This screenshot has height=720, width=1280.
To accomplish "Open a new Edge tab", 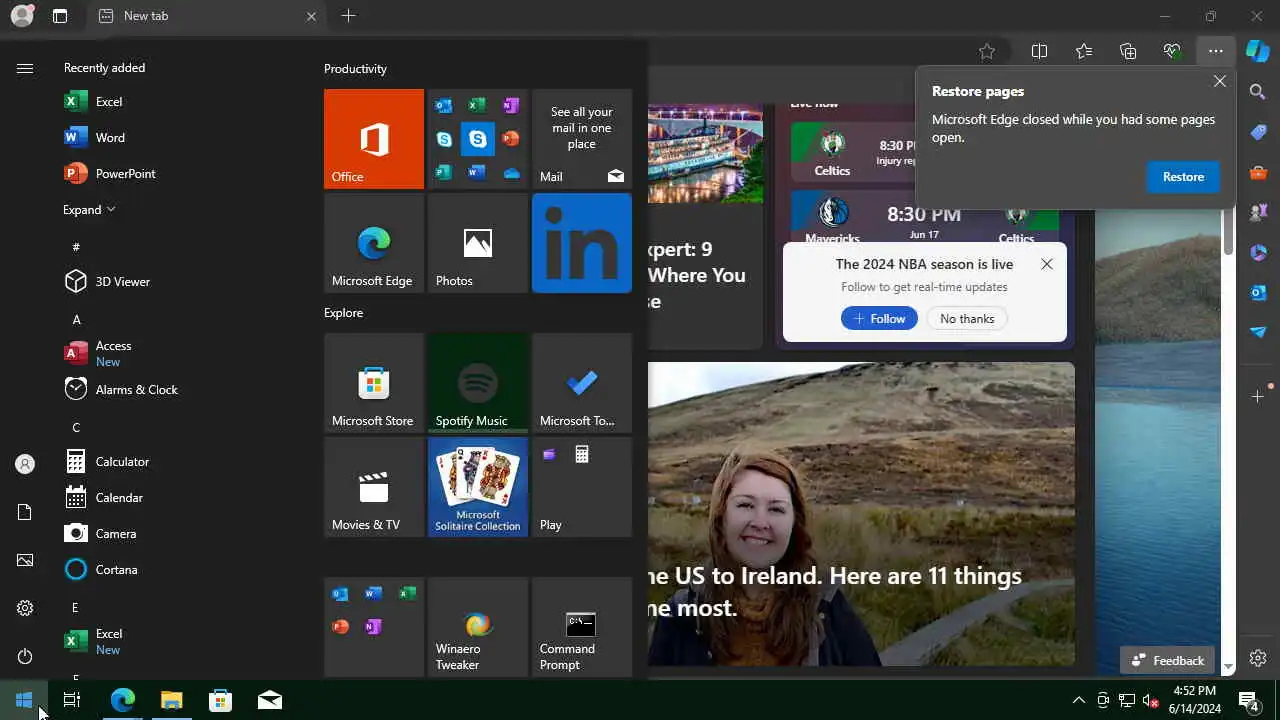I will tap(348, 16).
